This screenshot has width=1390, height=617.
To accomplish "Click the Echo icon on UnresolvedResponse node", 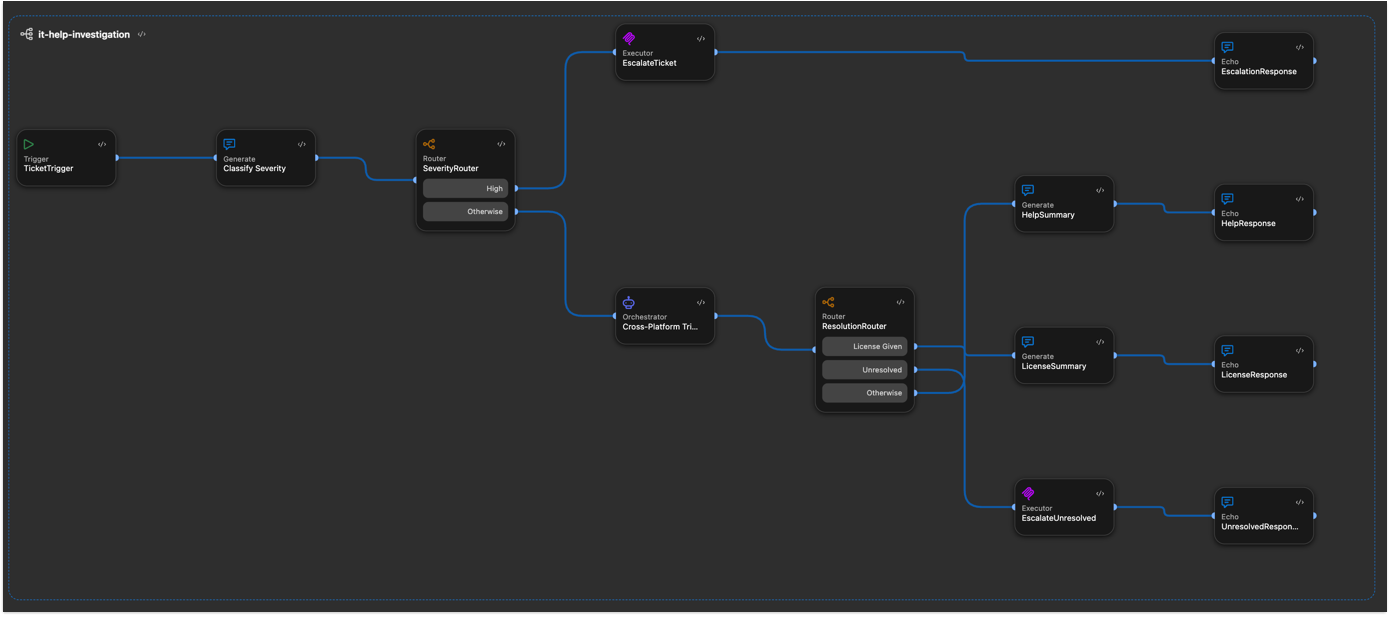I will [1228, 502].
